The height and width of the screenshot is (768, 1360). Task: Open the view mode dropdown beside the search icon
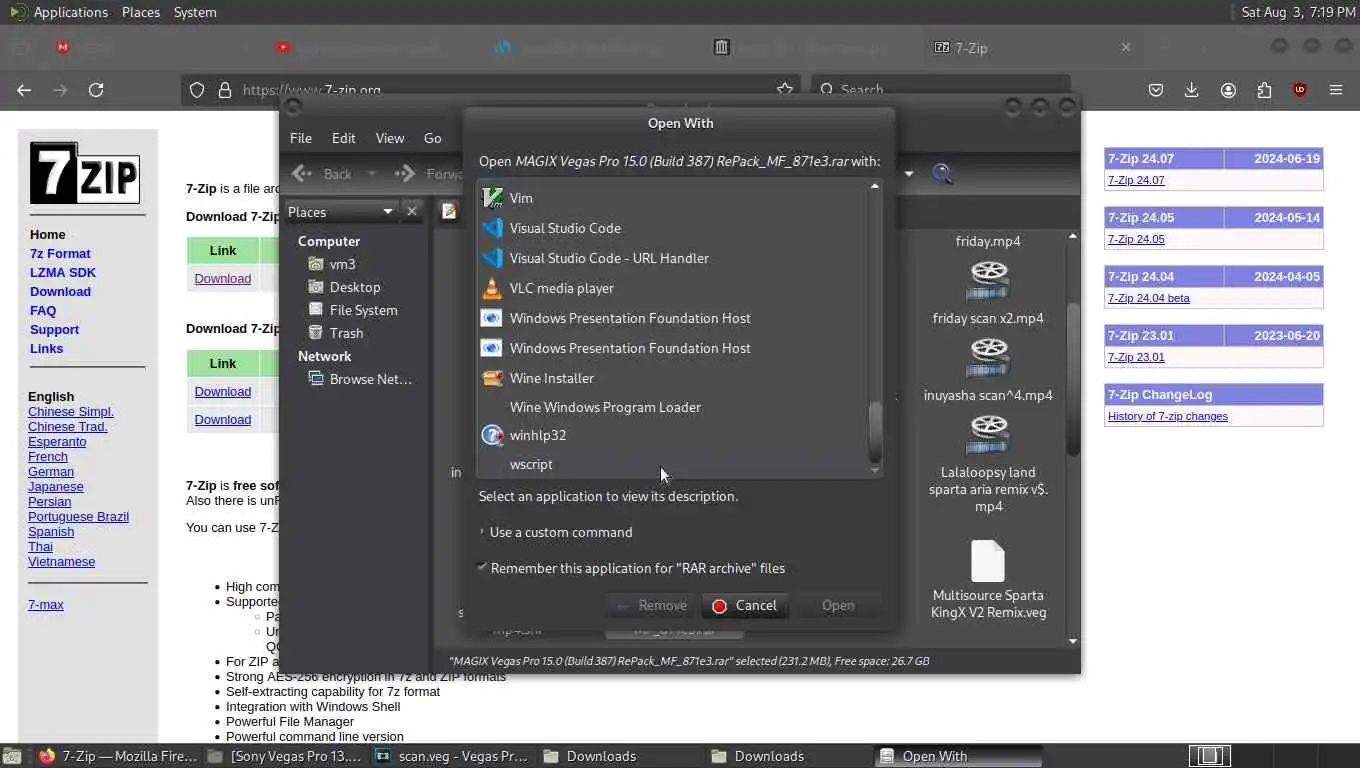(909, 173)
